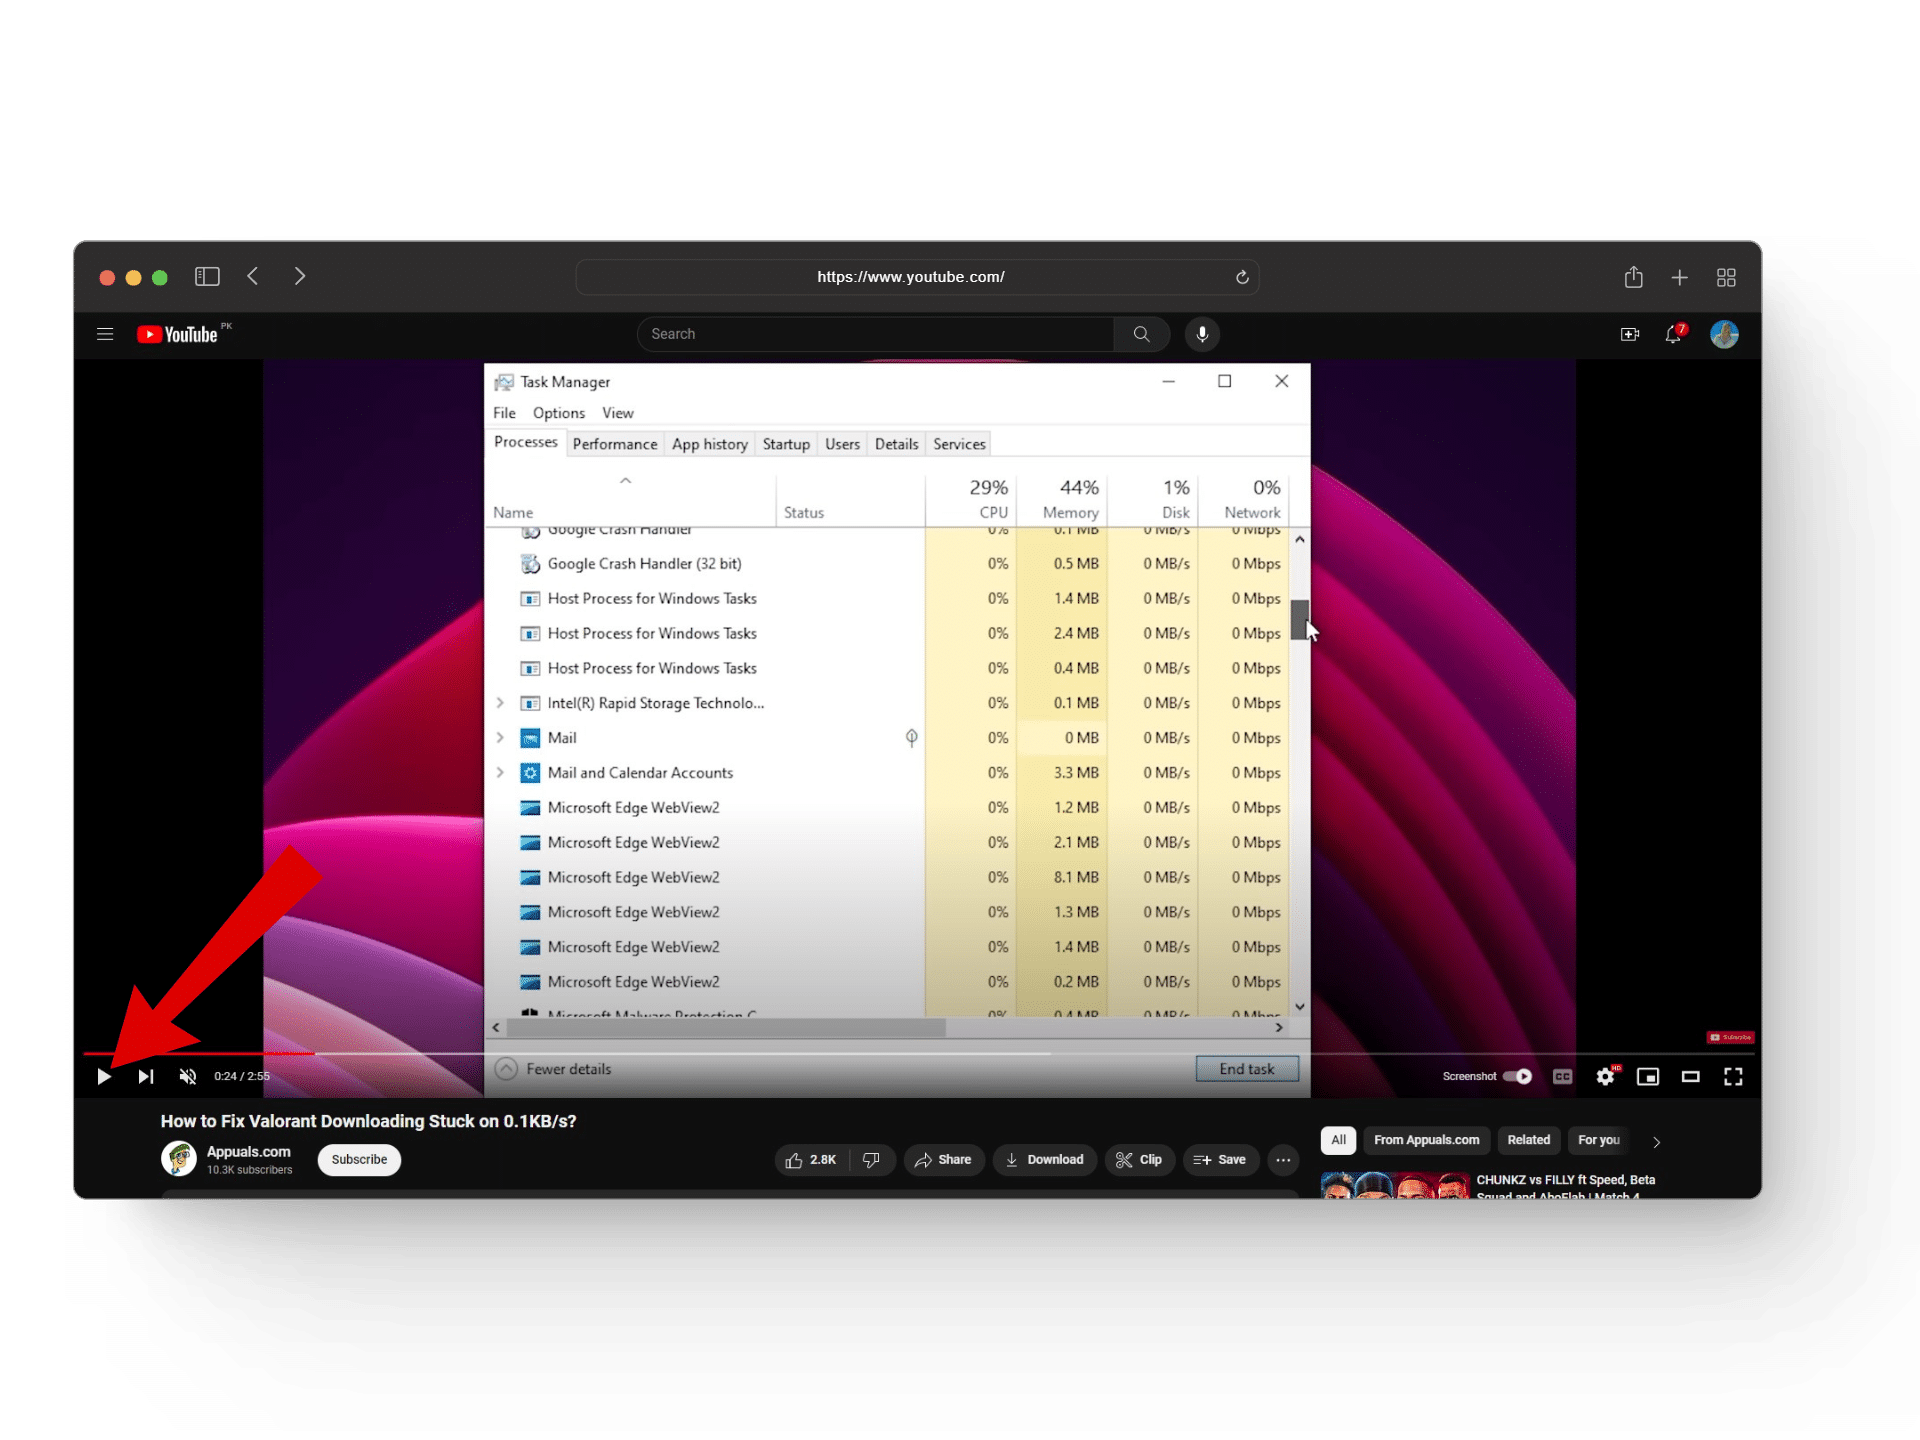Unmute the video volume icon
The image size is (1920, 1440).
tap(188, 1076)
